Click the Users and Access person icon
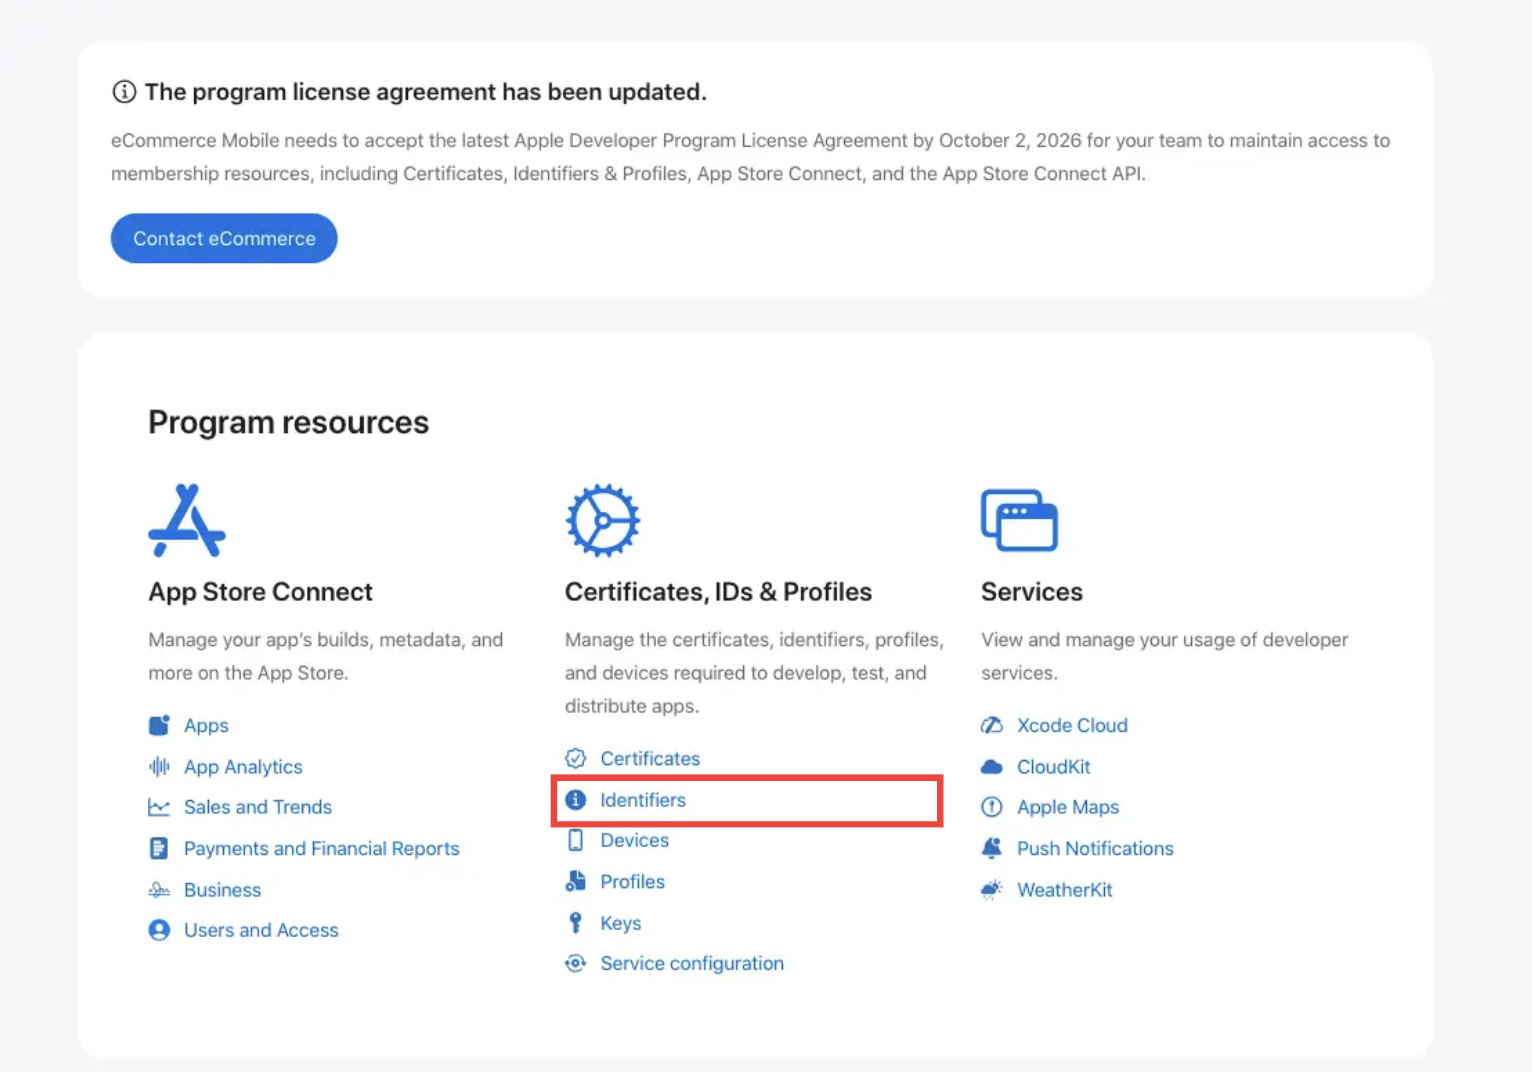 (159, 930)
